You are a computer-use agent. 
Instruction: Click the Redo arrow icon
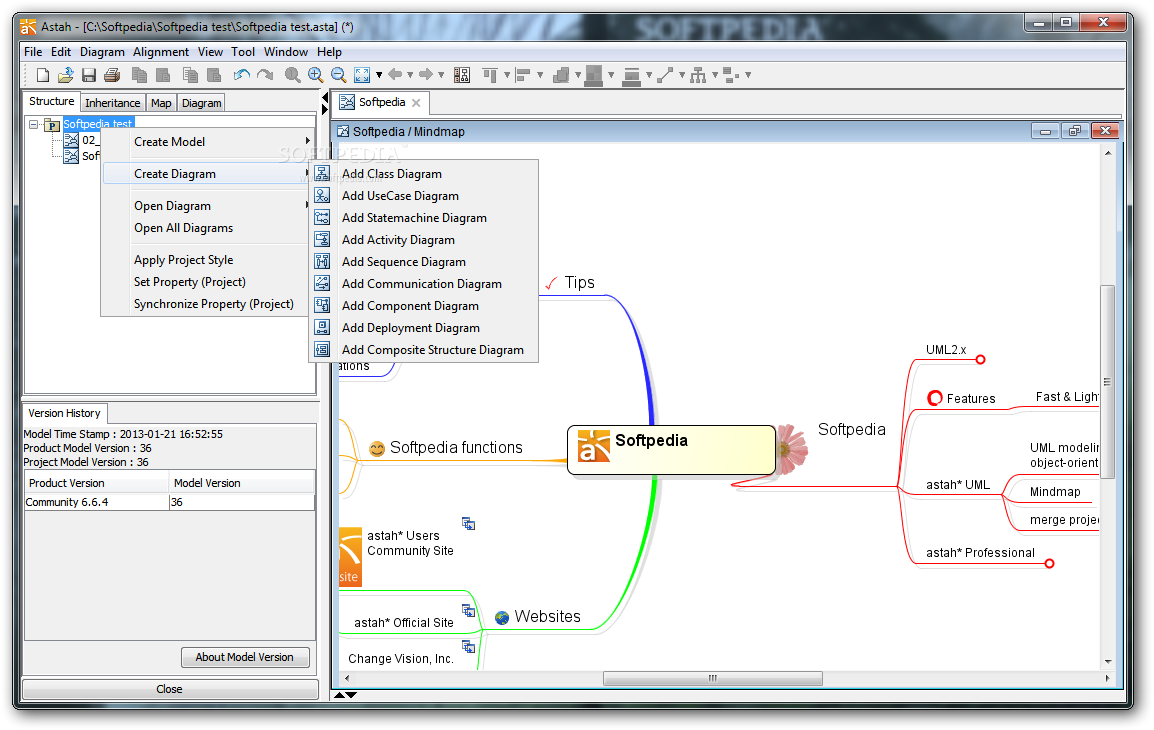tap(265, 75)
